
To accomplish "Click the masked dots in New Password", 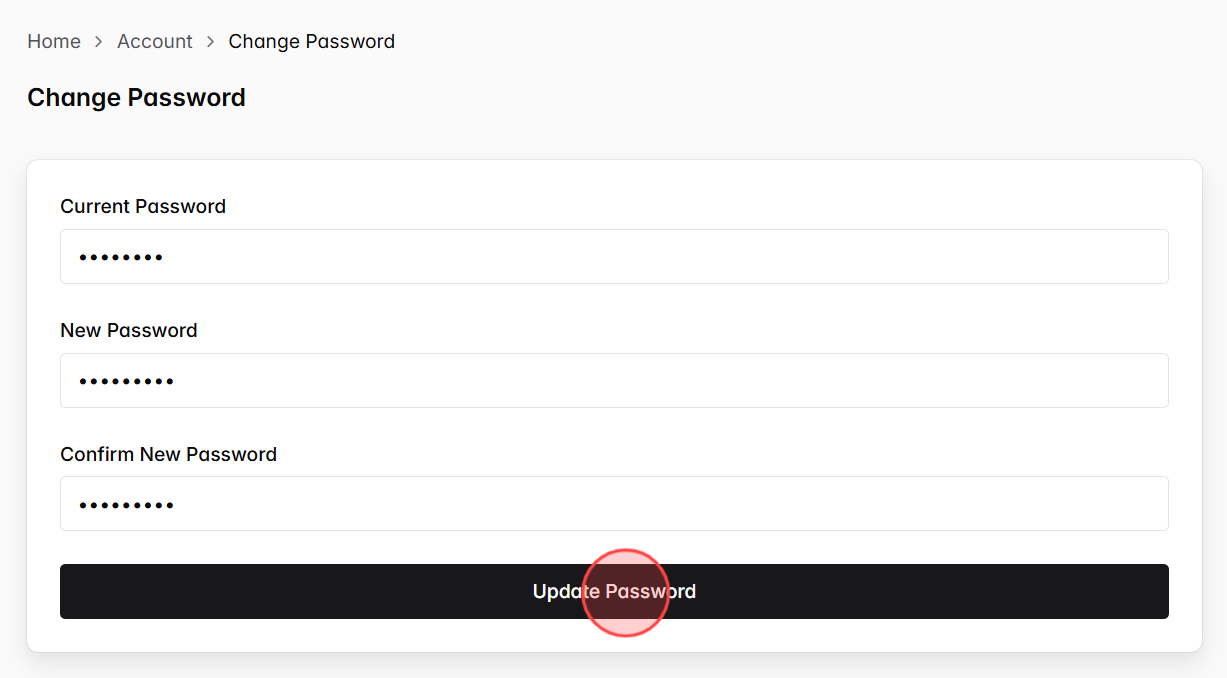I will 126,380.
